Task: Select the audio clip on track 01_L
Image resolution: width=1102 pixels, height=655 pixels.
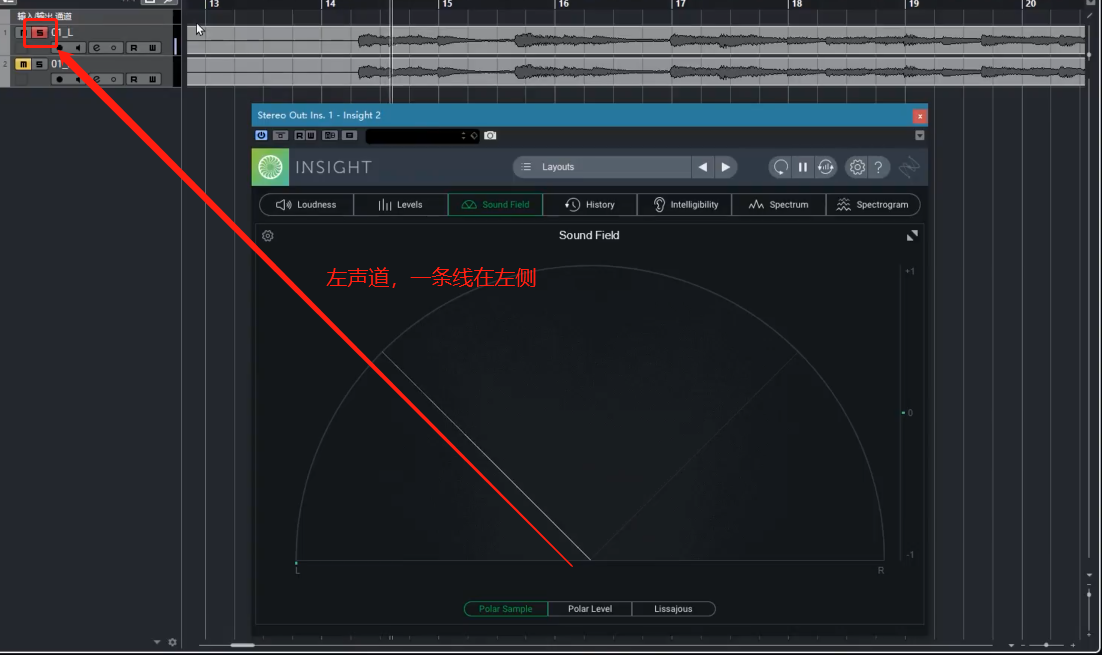Action: point(635,41)
